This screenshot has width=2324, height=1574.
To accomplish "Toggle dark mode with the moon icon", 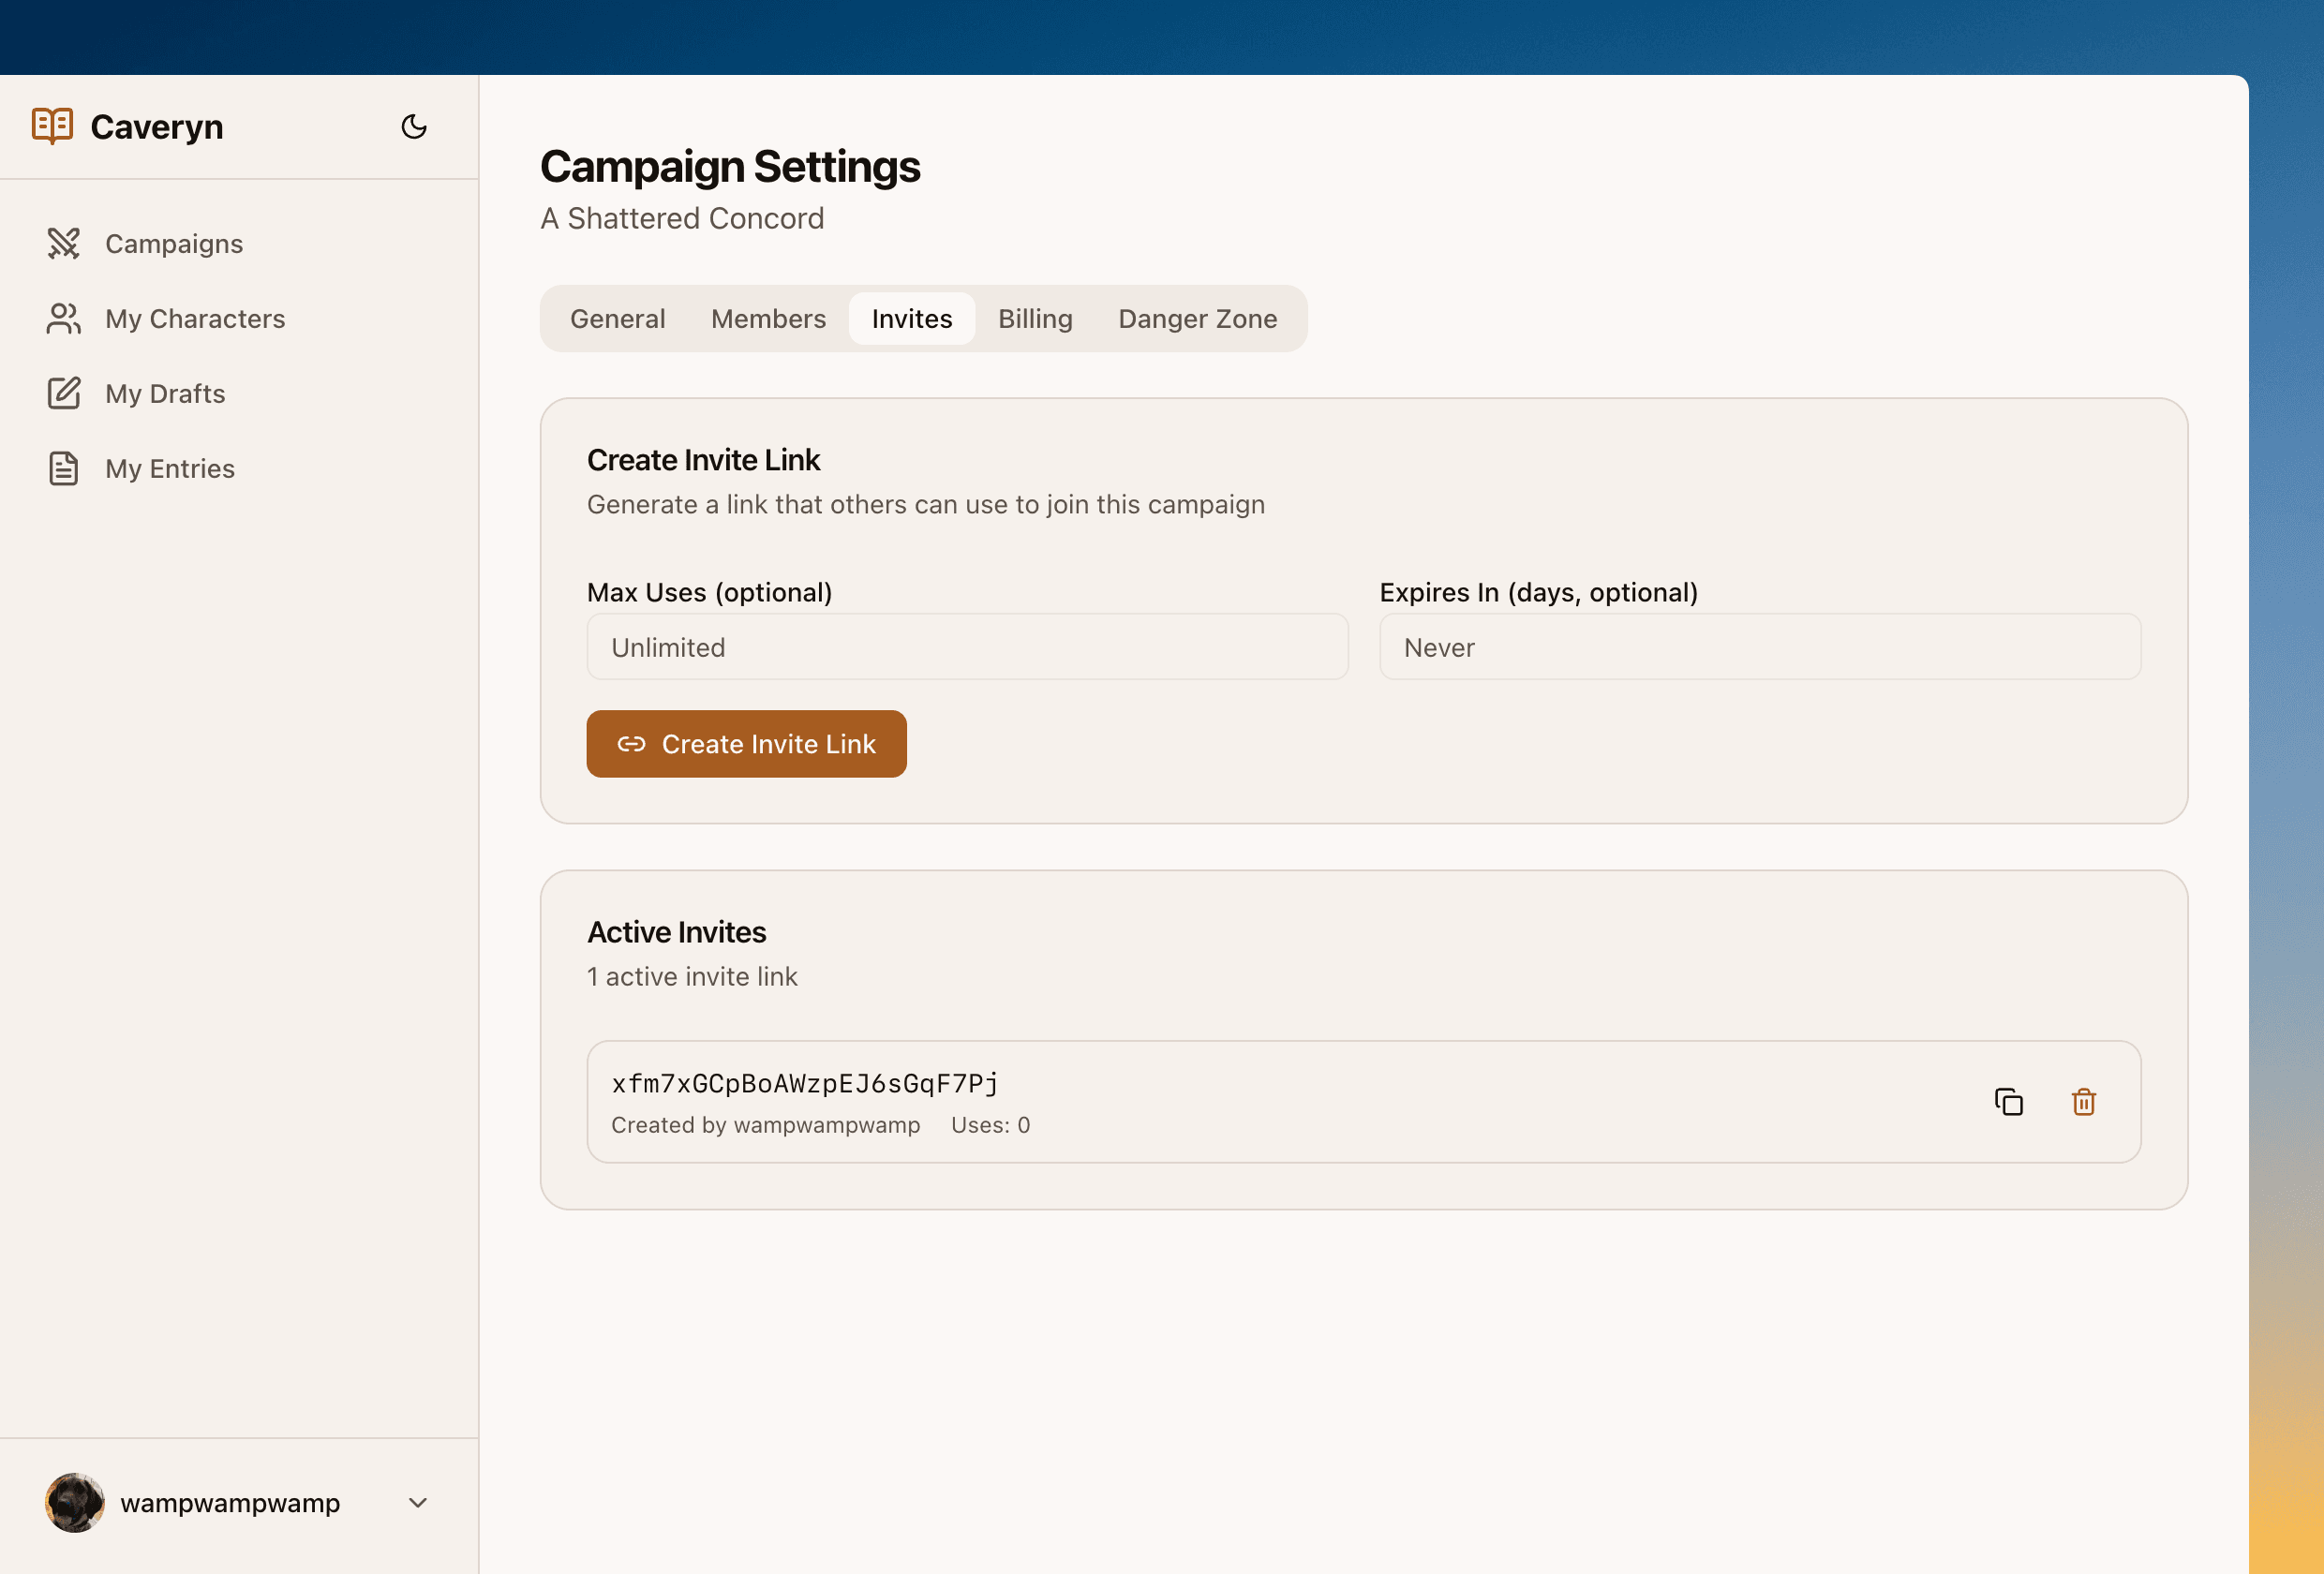I will [x=414, y=126].
